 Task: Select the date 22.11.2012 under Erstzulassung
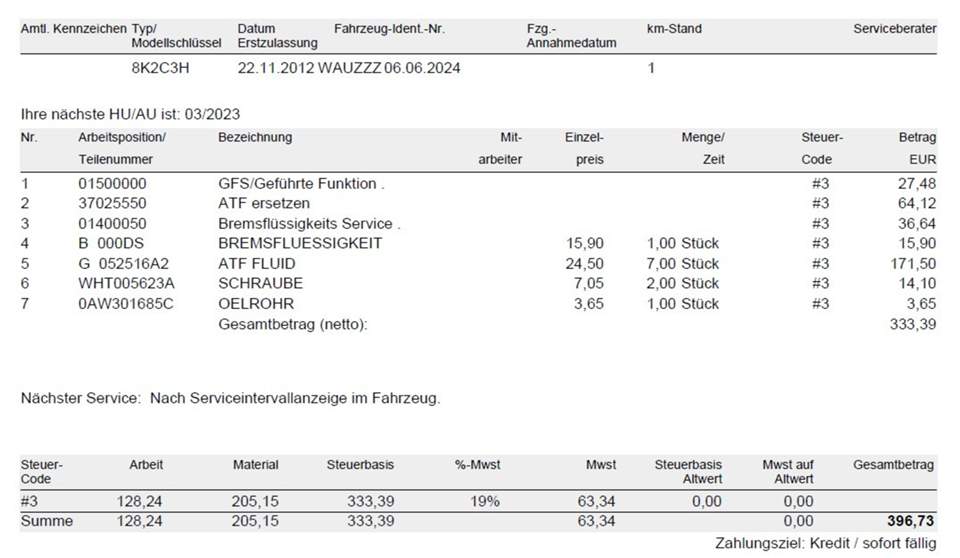point(276,68)
